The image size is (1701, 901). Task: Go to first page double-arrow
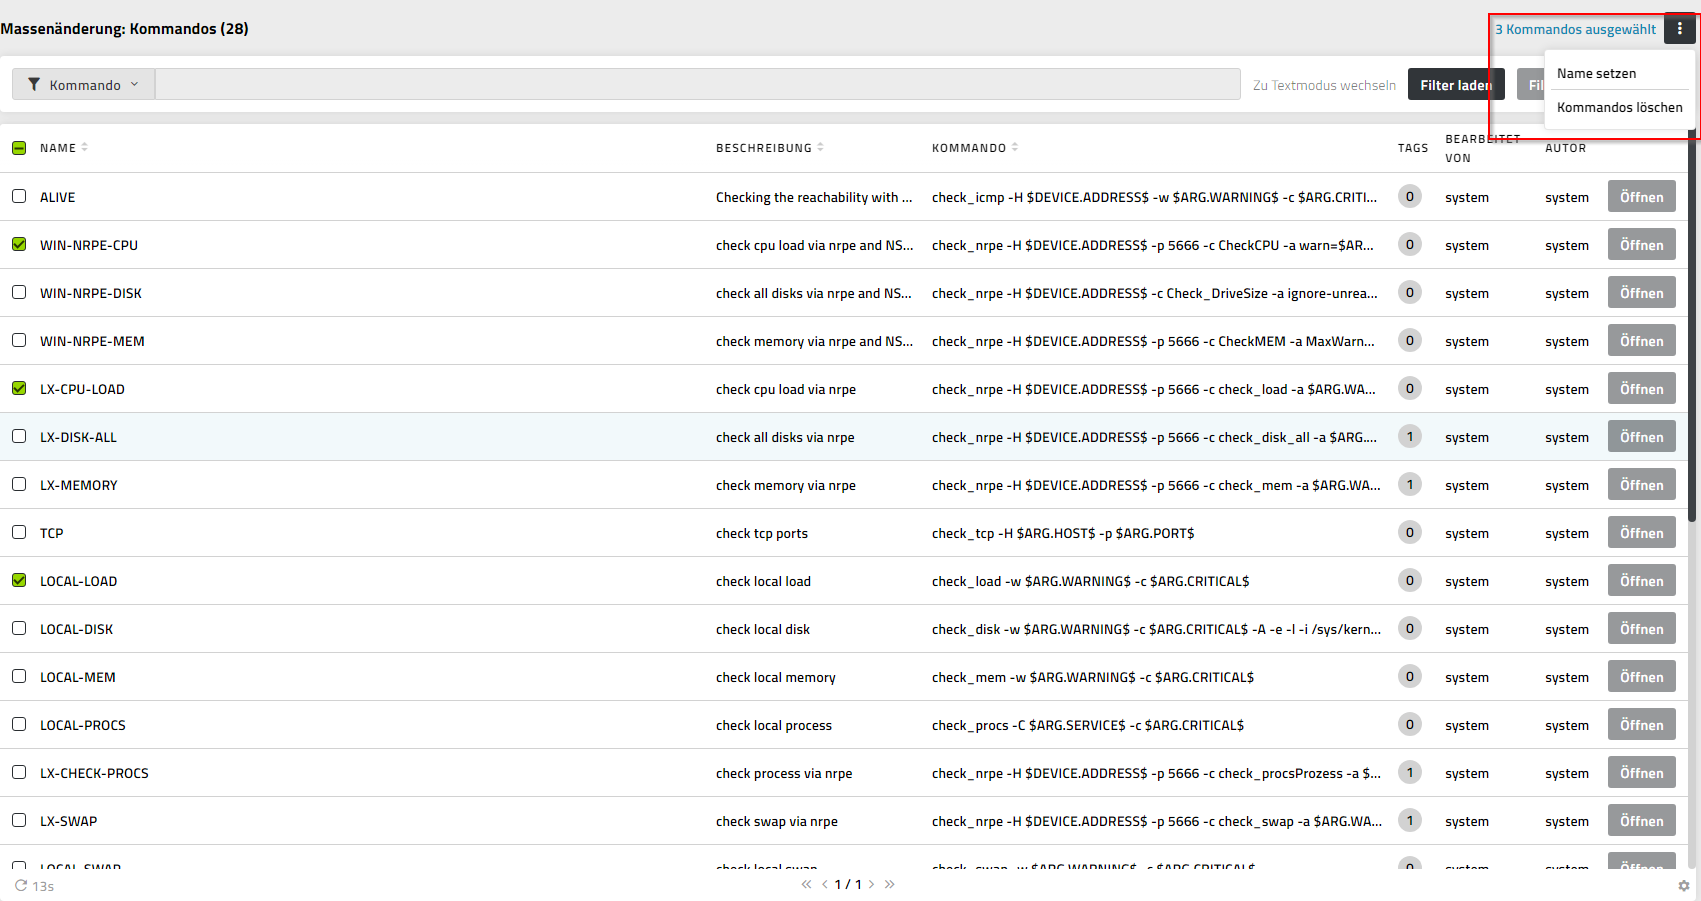[806, 884]
